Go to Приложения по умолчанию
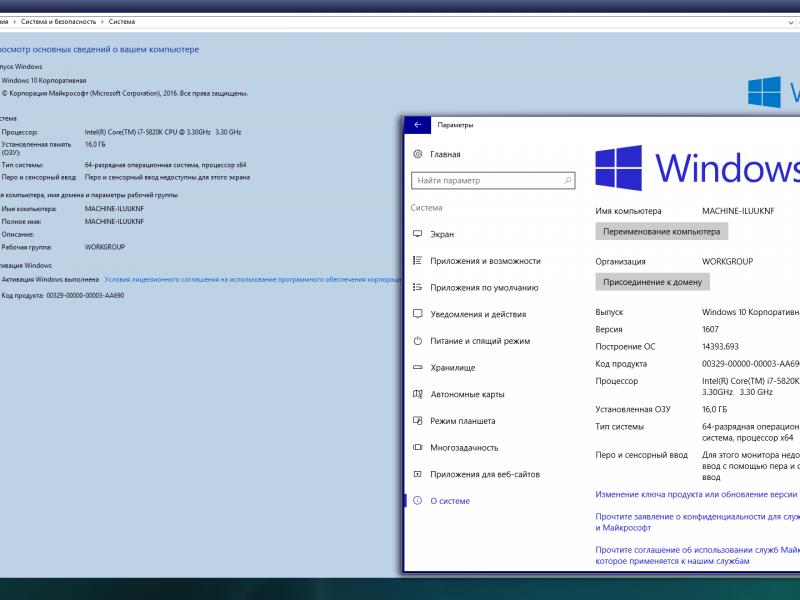800x600 pixels. click(x=484, y=288)
